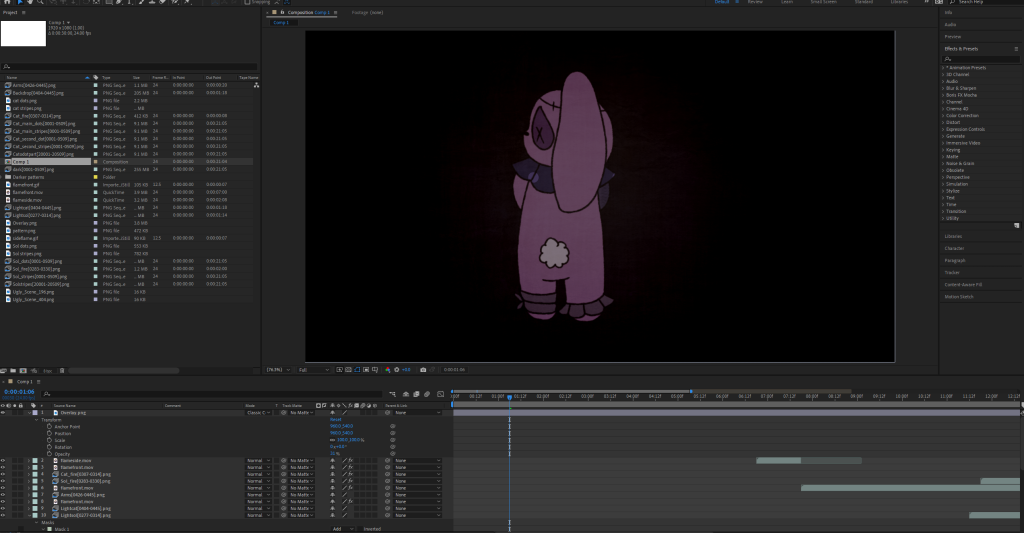
Task: Toggle region of interest icon
Action: 366,370
